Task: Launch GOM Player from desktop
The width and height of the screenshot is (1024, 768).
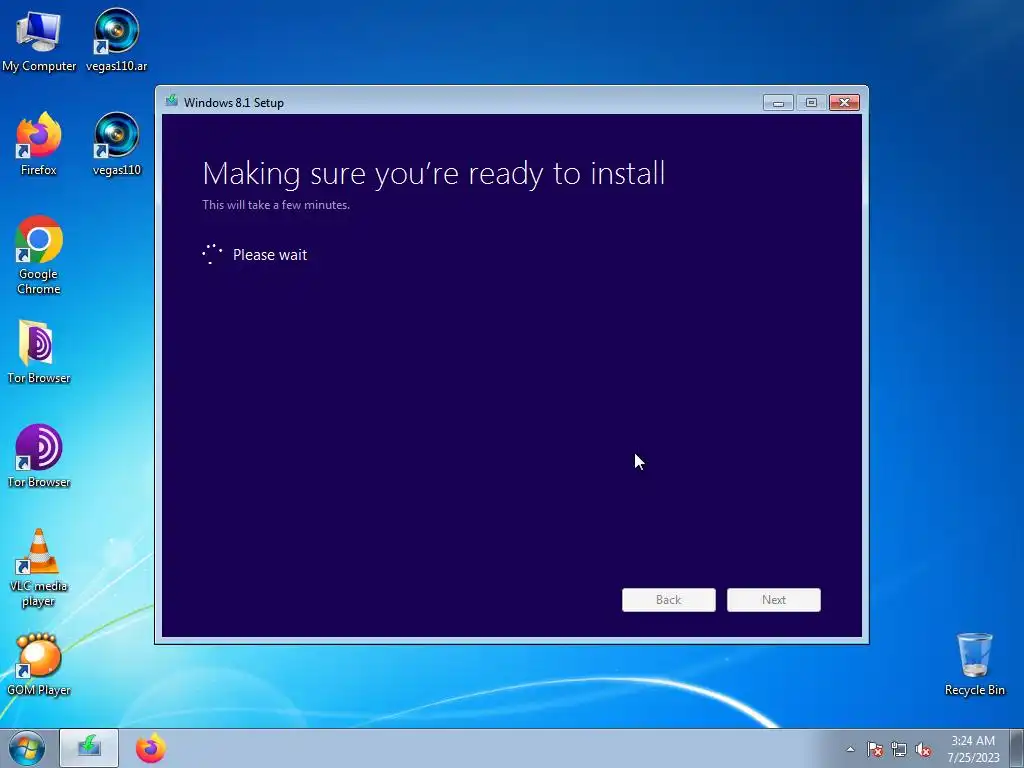Action: coord(39,664)
